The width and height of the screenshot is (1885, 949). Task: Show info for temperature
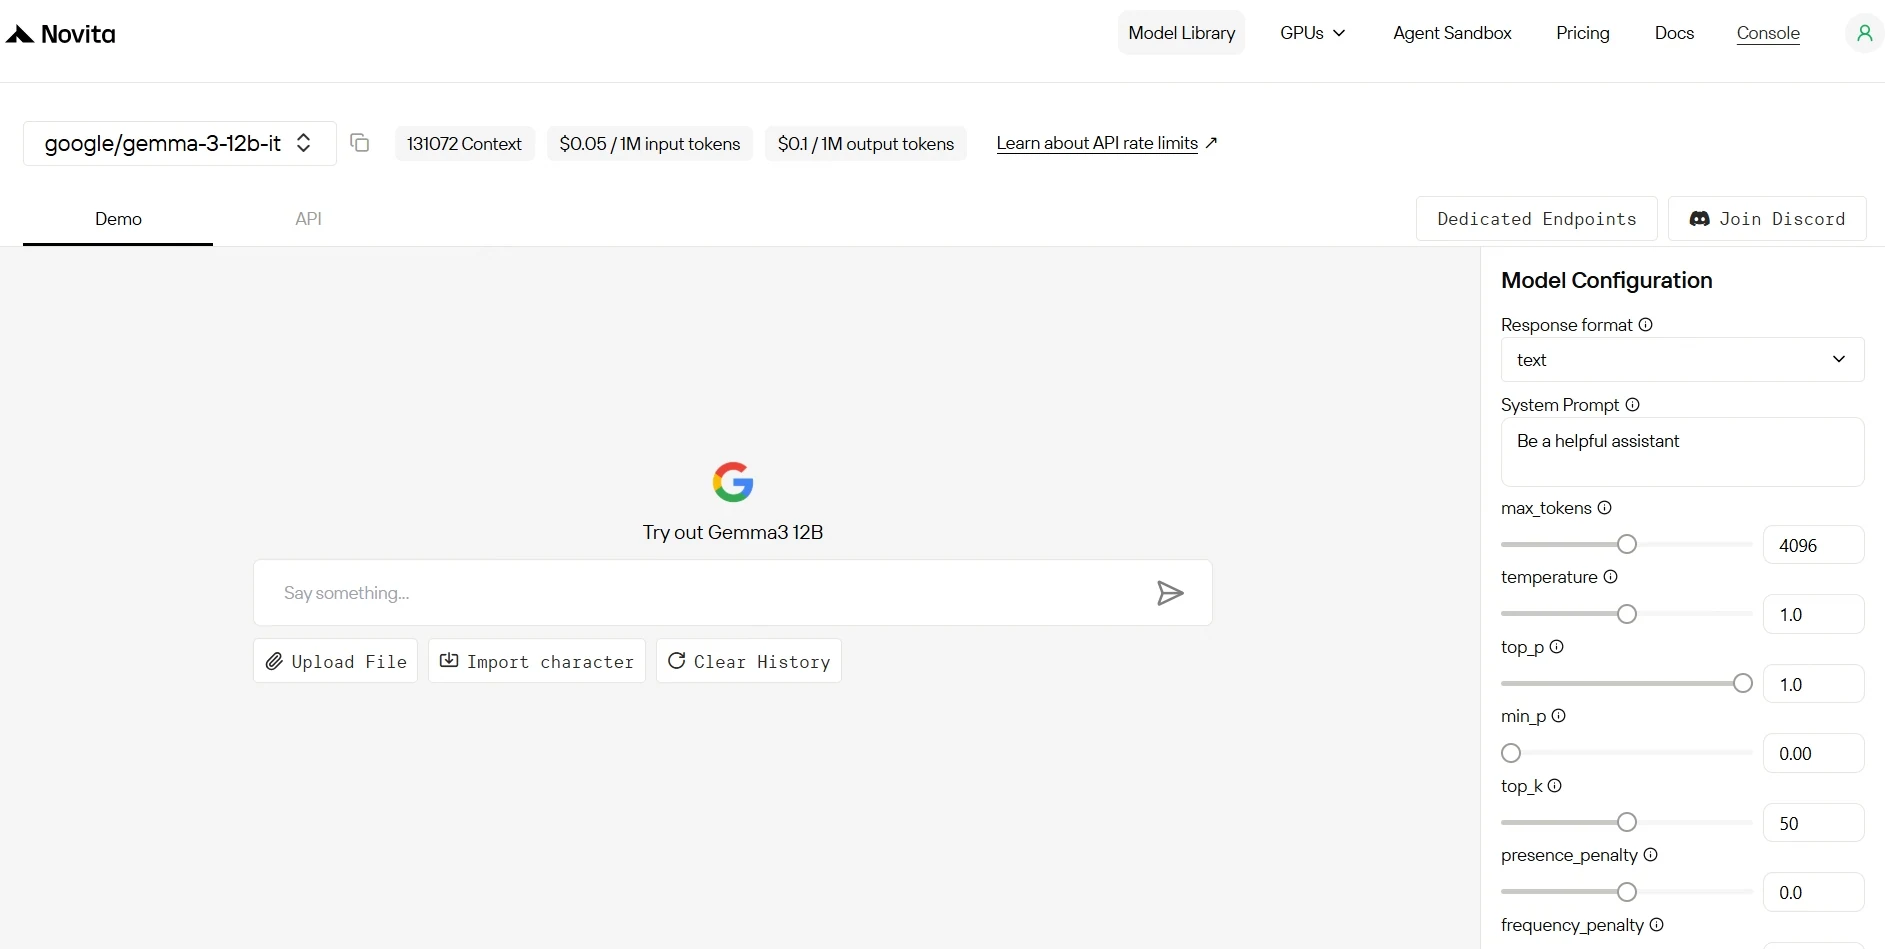[1610, 577]
